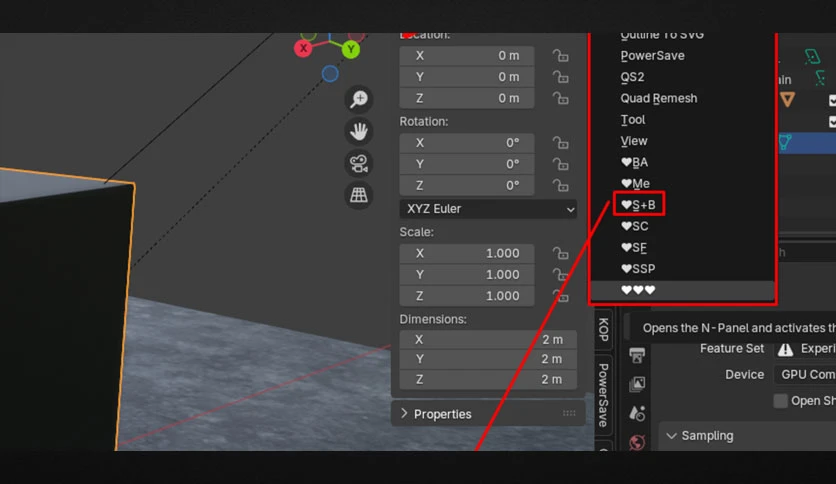Image resolution: width=836 pixels, height=484 pixels.
Task: Open the Feature Set dropdown
Action: pyautogui.click(x=806, y=349)
